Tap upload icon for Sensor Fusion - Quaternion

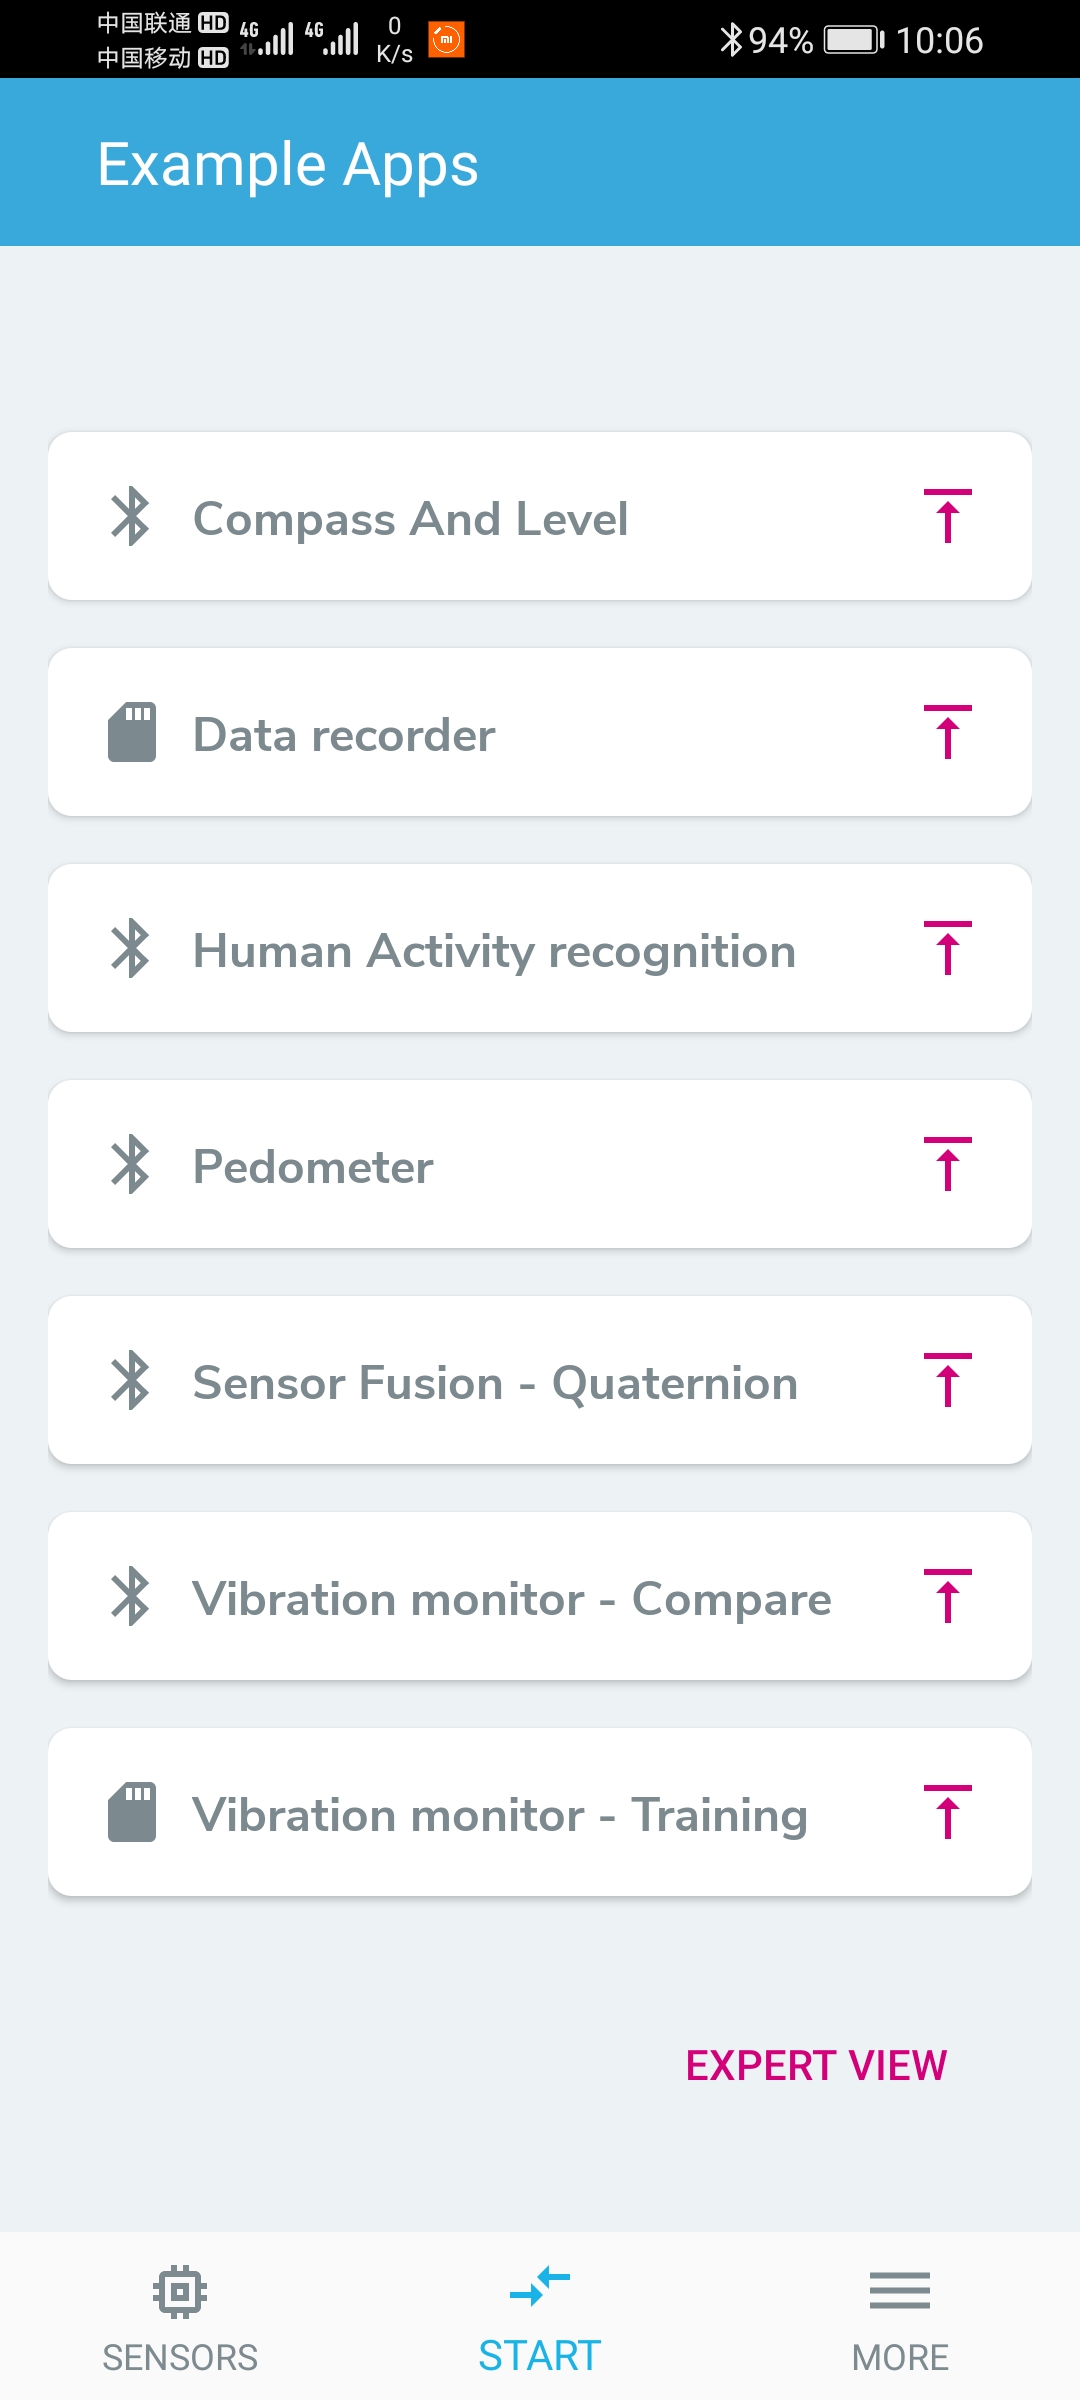947,1380
